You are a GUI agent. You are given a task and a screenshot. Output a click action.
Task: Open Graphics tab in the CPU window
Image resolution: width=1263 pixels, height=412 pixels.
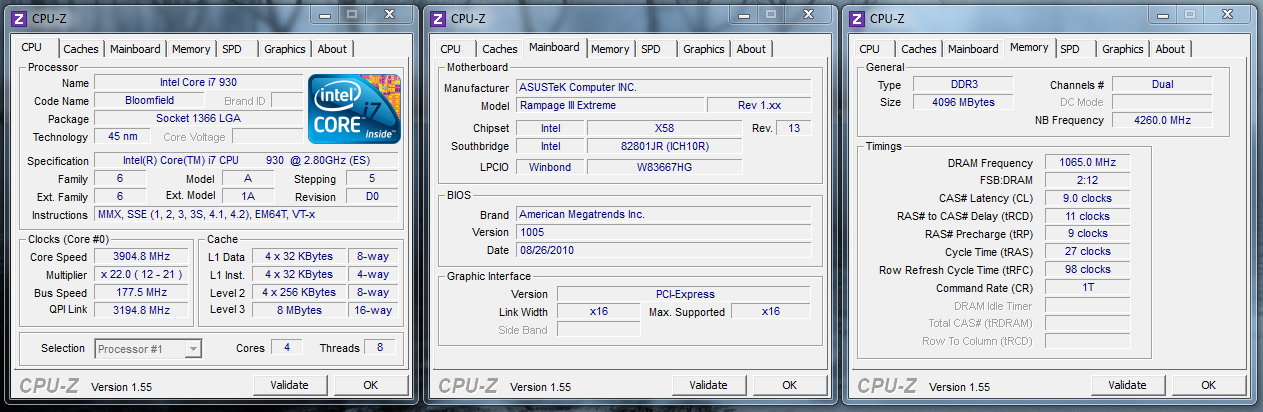pos(285,49)
